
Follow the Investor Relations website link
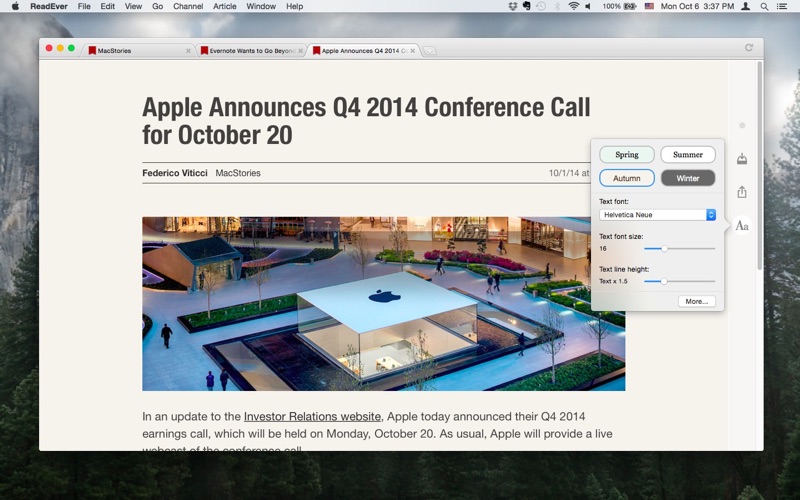312,417
